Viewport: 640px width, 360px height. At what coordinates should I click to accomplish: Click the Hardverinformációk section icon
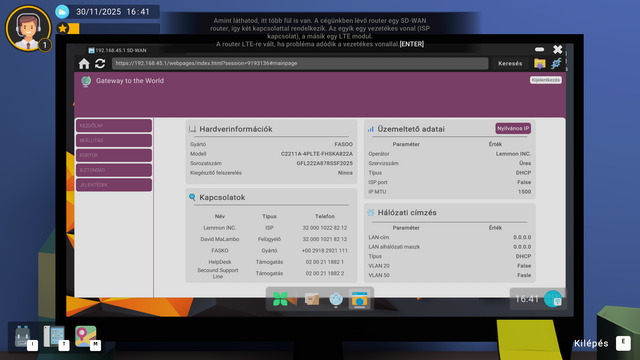pos(192,129)
